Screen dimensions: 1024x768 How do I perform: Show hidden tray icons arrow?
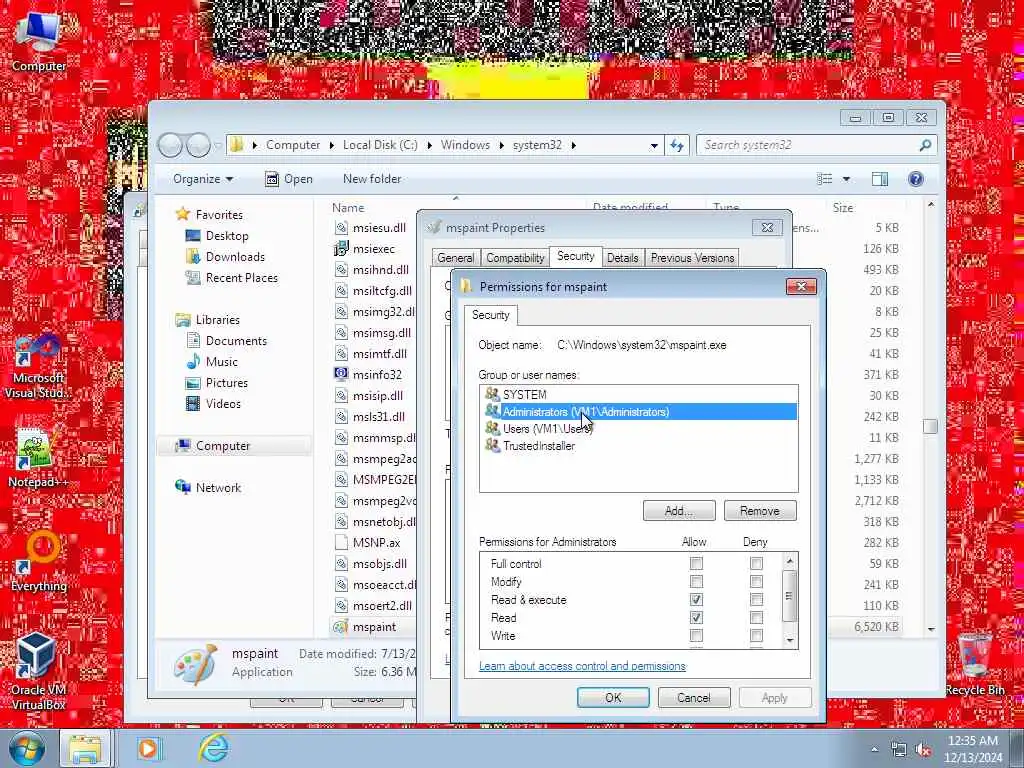874,750
